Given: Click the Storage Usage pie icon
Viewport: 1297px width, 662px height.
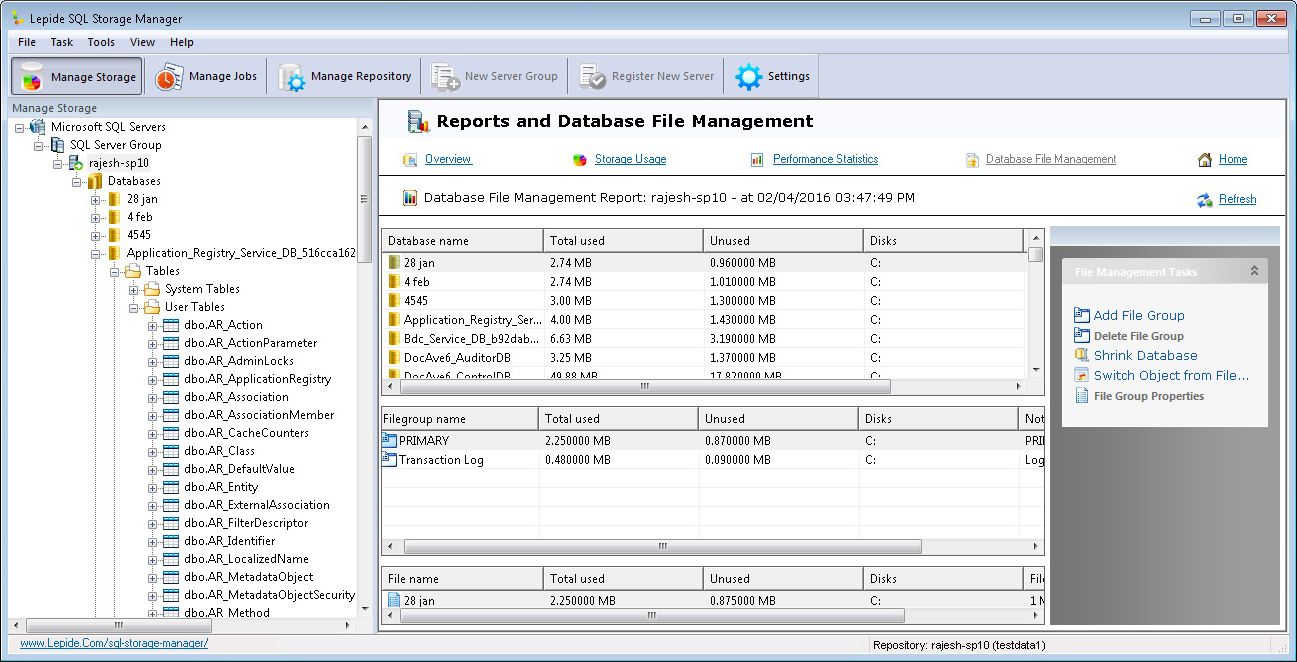Looking at the screenshot, I should tap(580, 160).
